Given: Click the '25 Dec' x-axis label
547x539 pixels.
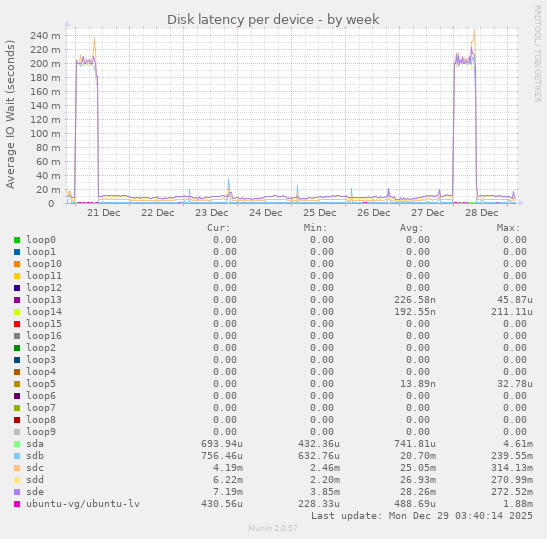Looking at the screenshot, I should pyautogui.click(x=320, y=213).
